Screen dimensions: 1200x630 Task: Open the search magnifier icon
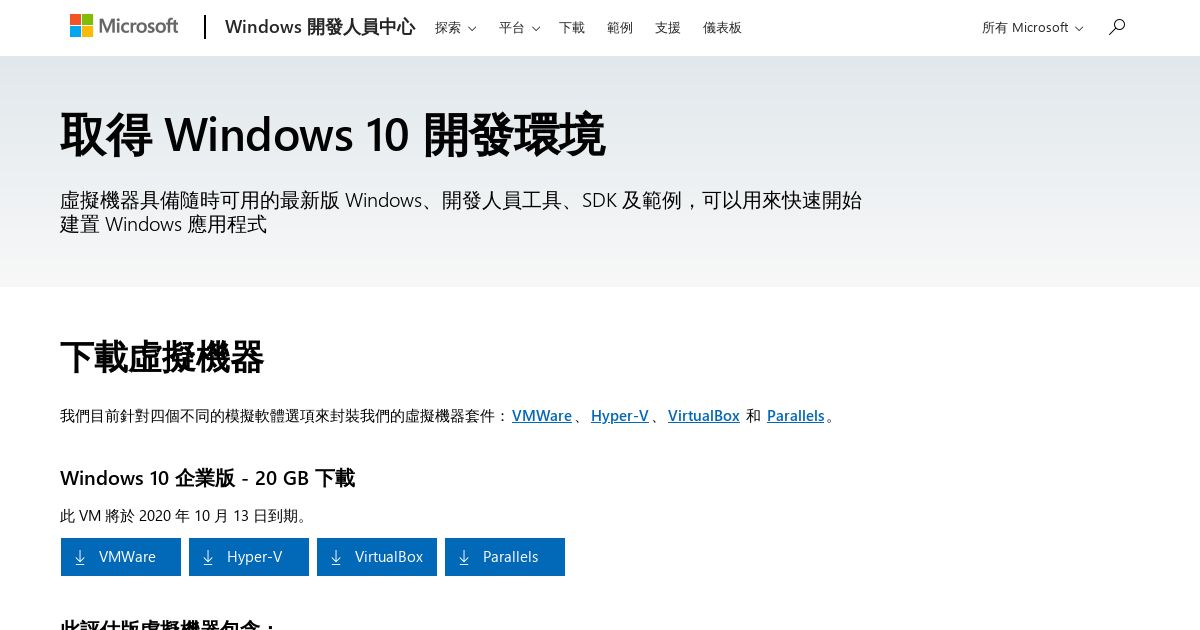pos(1117,27)
